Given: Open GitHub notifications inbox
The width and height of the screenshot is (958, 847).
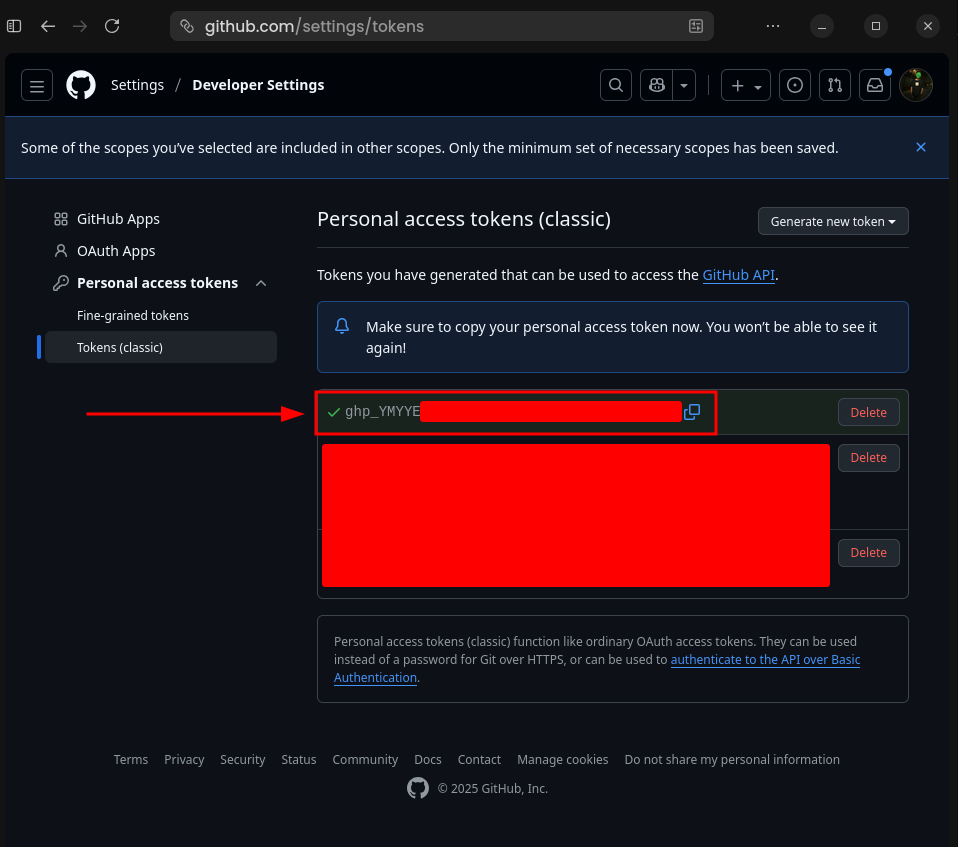Looking at the screenshot, I should 874,85.
